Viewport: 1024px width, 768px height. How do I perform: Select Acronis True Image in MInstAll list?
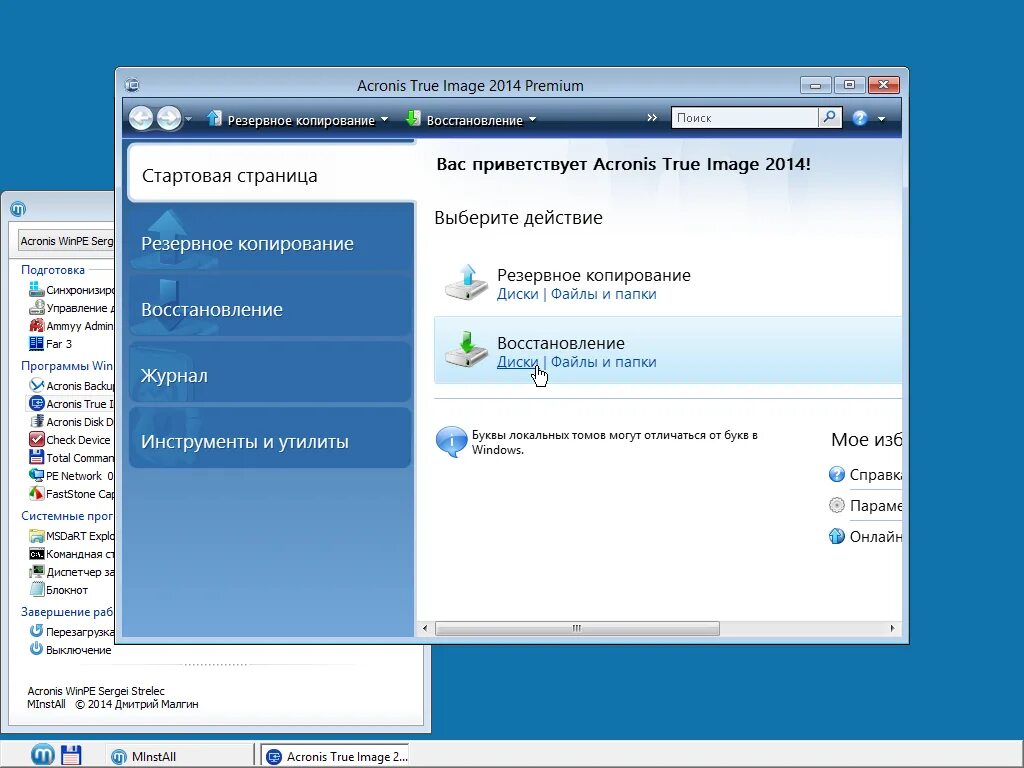pyautogui.click(x=71, y=404)
